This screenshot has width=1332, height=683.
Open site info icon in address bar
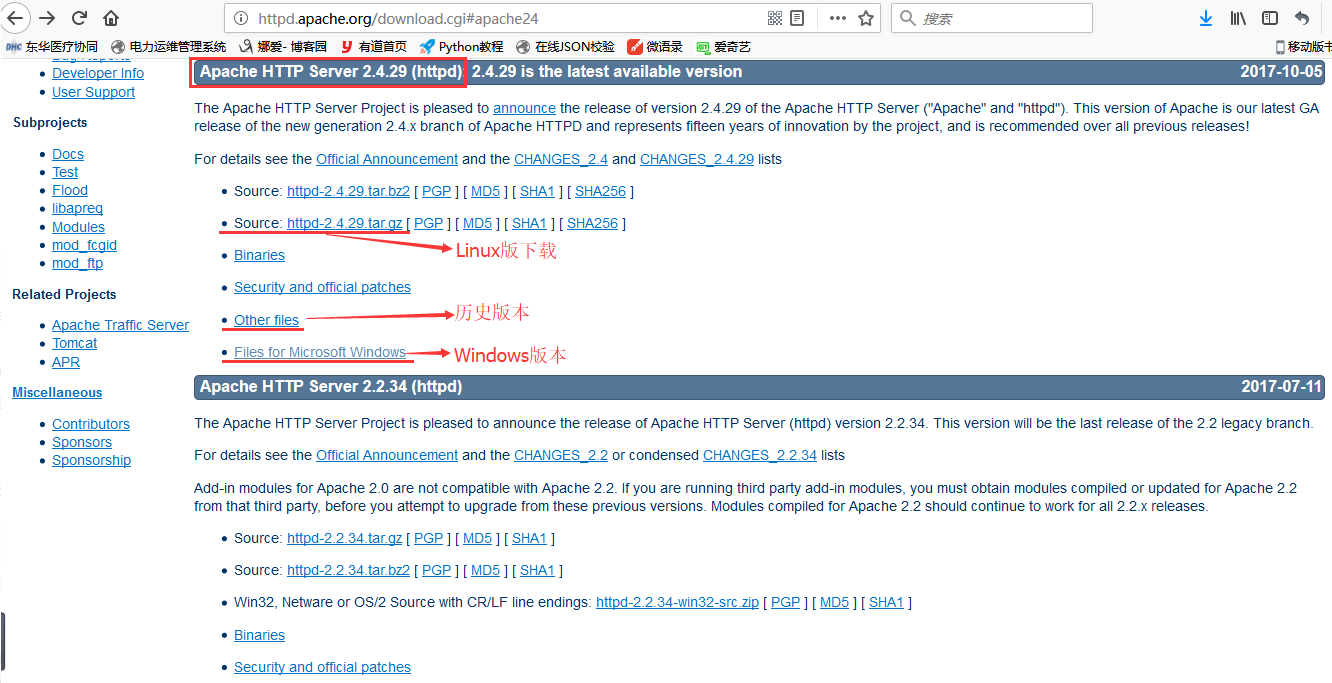point(241,18)
